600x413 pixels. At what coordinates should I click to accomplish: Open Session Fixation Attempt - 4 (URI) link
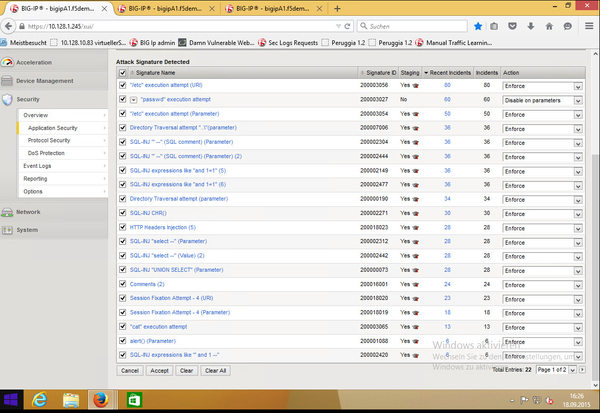coord(171,298)
